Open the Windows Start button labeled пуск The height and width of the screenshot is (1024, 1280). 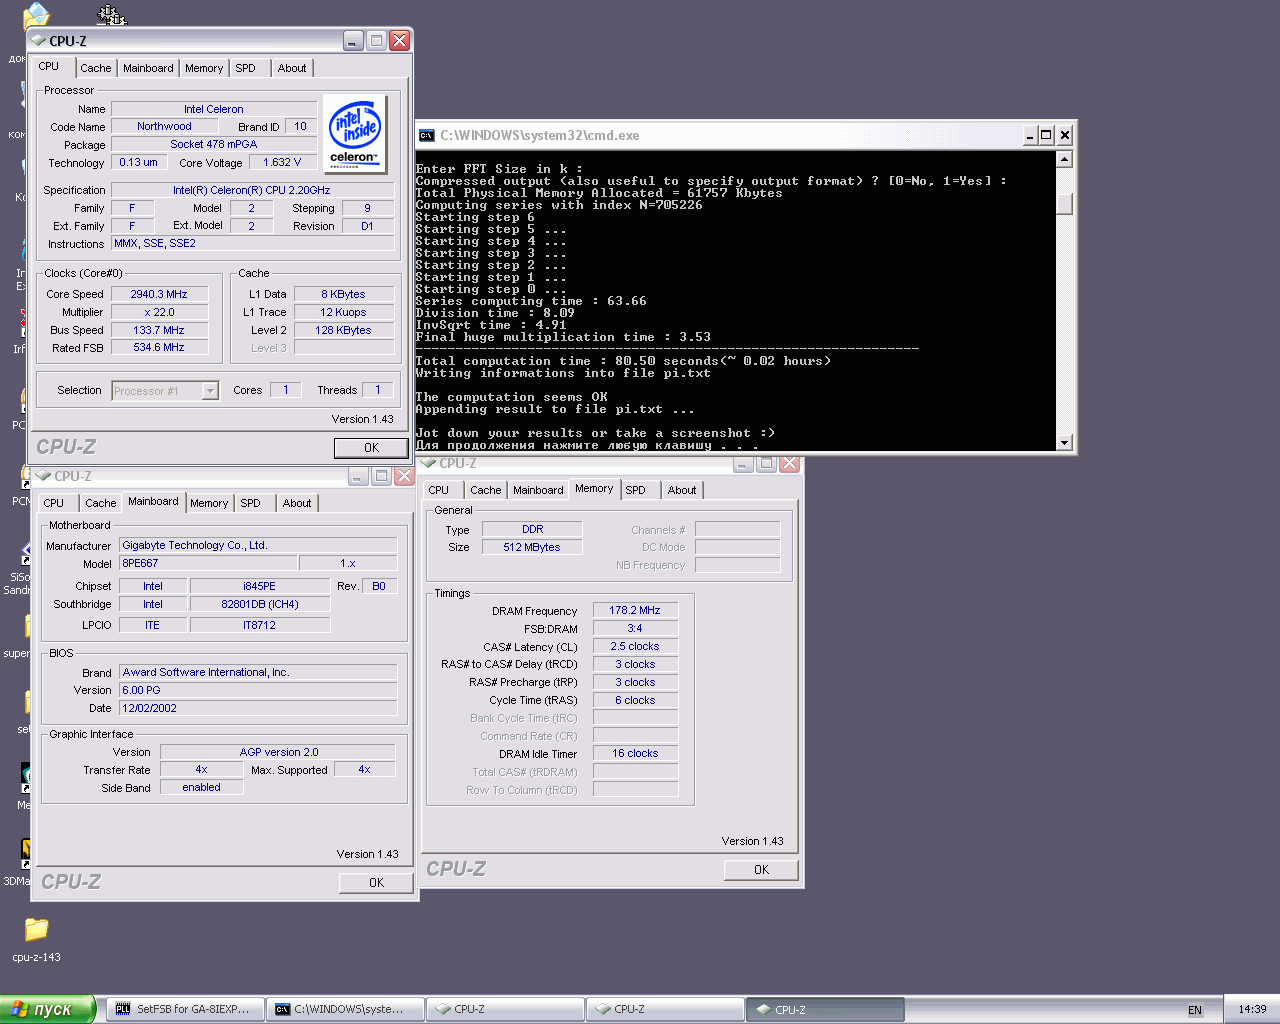click(x=48, y=1009)
